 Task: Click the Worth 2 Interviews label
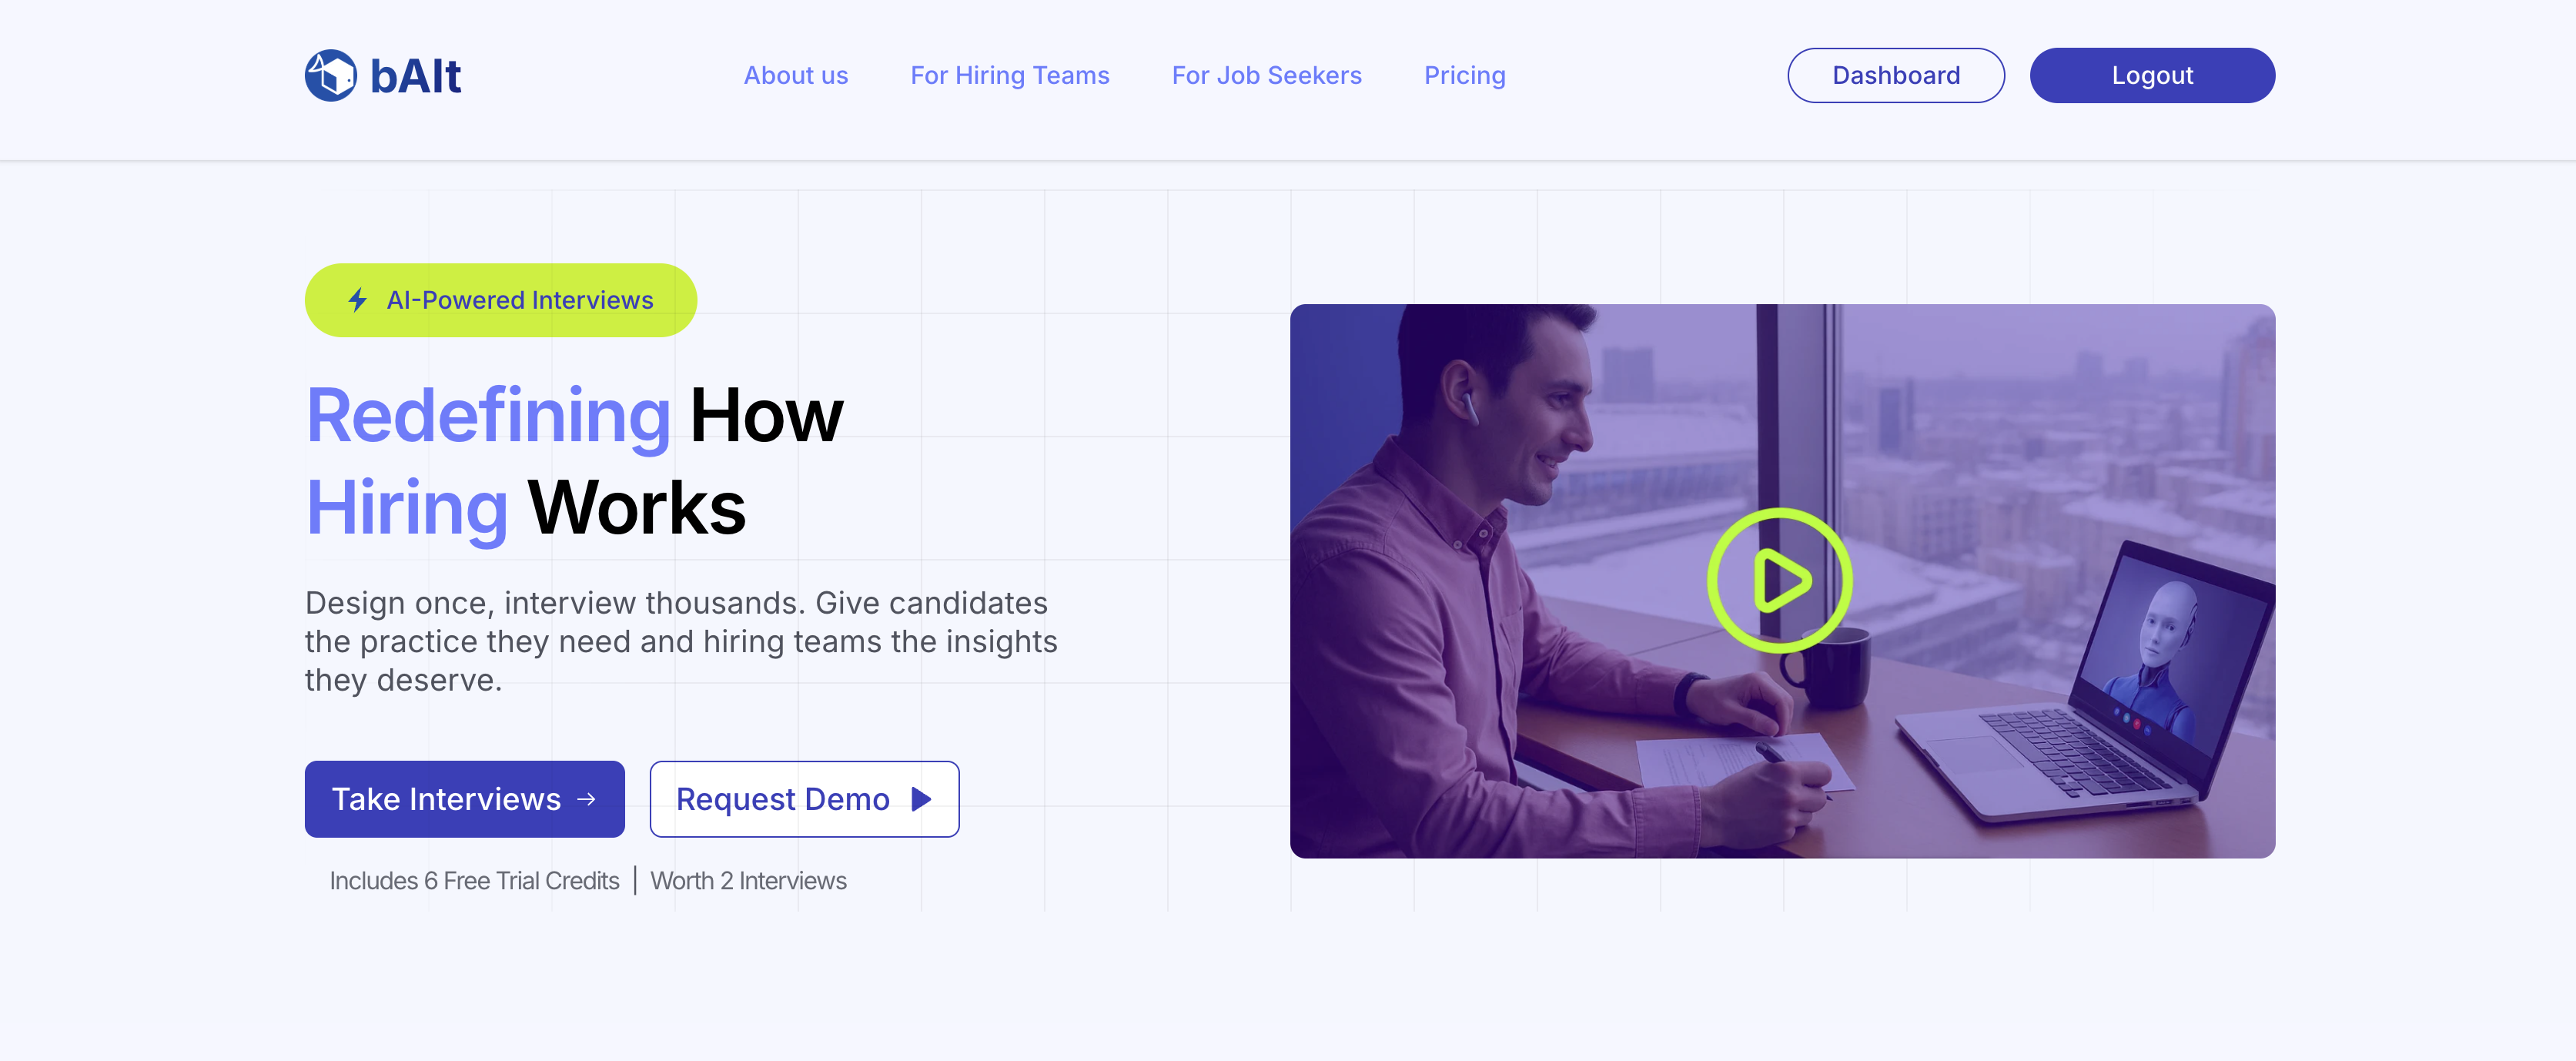point(748,881)
